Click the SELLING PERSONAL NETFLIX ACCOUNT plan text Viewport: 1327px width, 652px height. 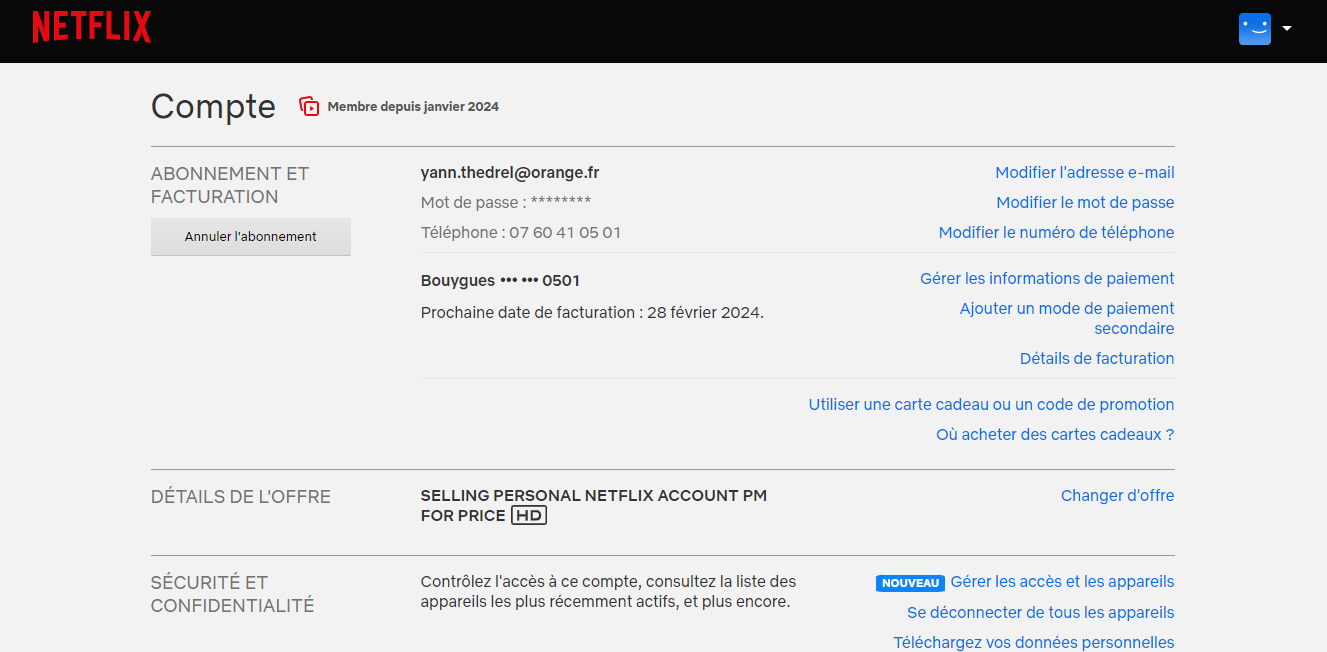point(594,506)
